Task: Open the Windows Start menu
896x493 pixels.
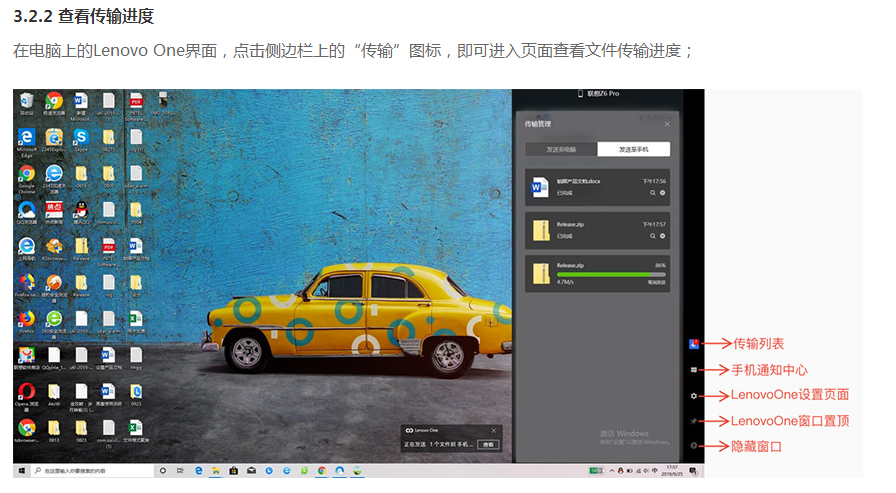Action: pyautogui.click(x=21, y=470)
